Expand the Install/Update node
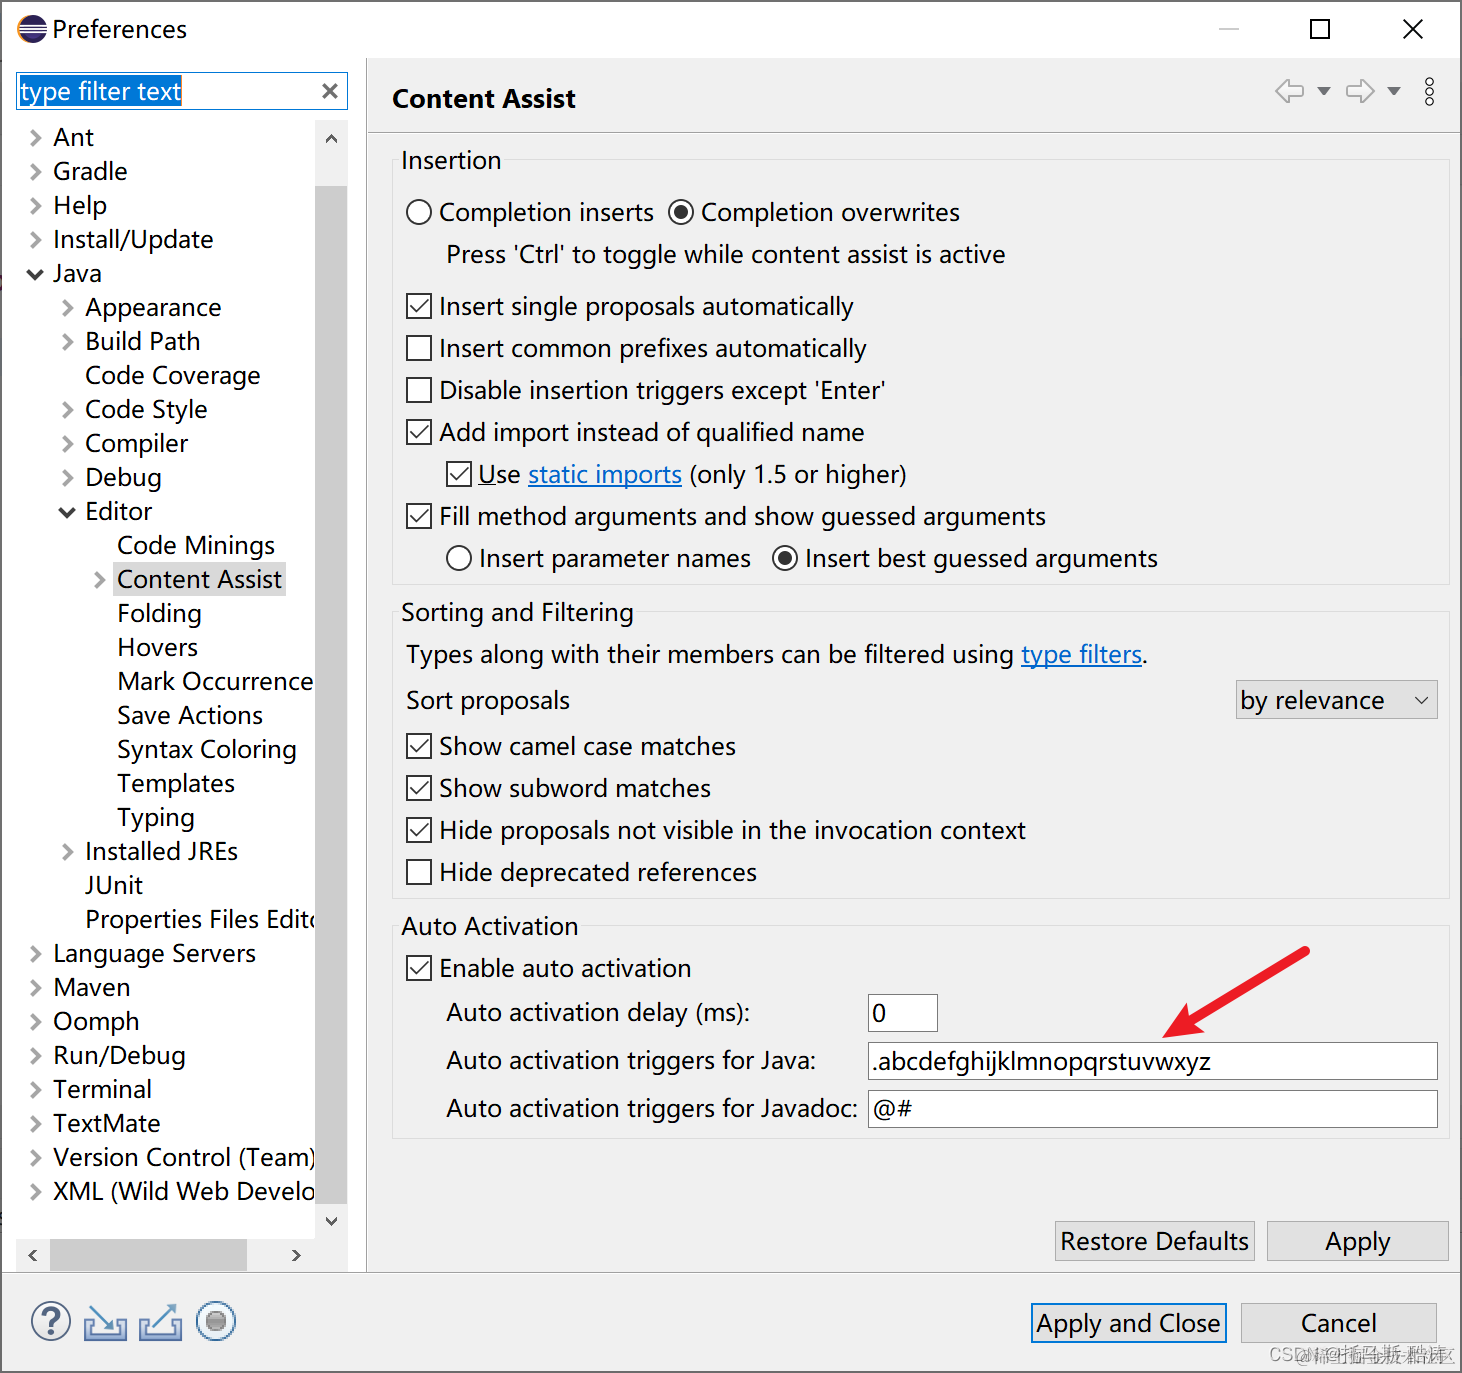The image size is (1462, 1373). (35, 239)
